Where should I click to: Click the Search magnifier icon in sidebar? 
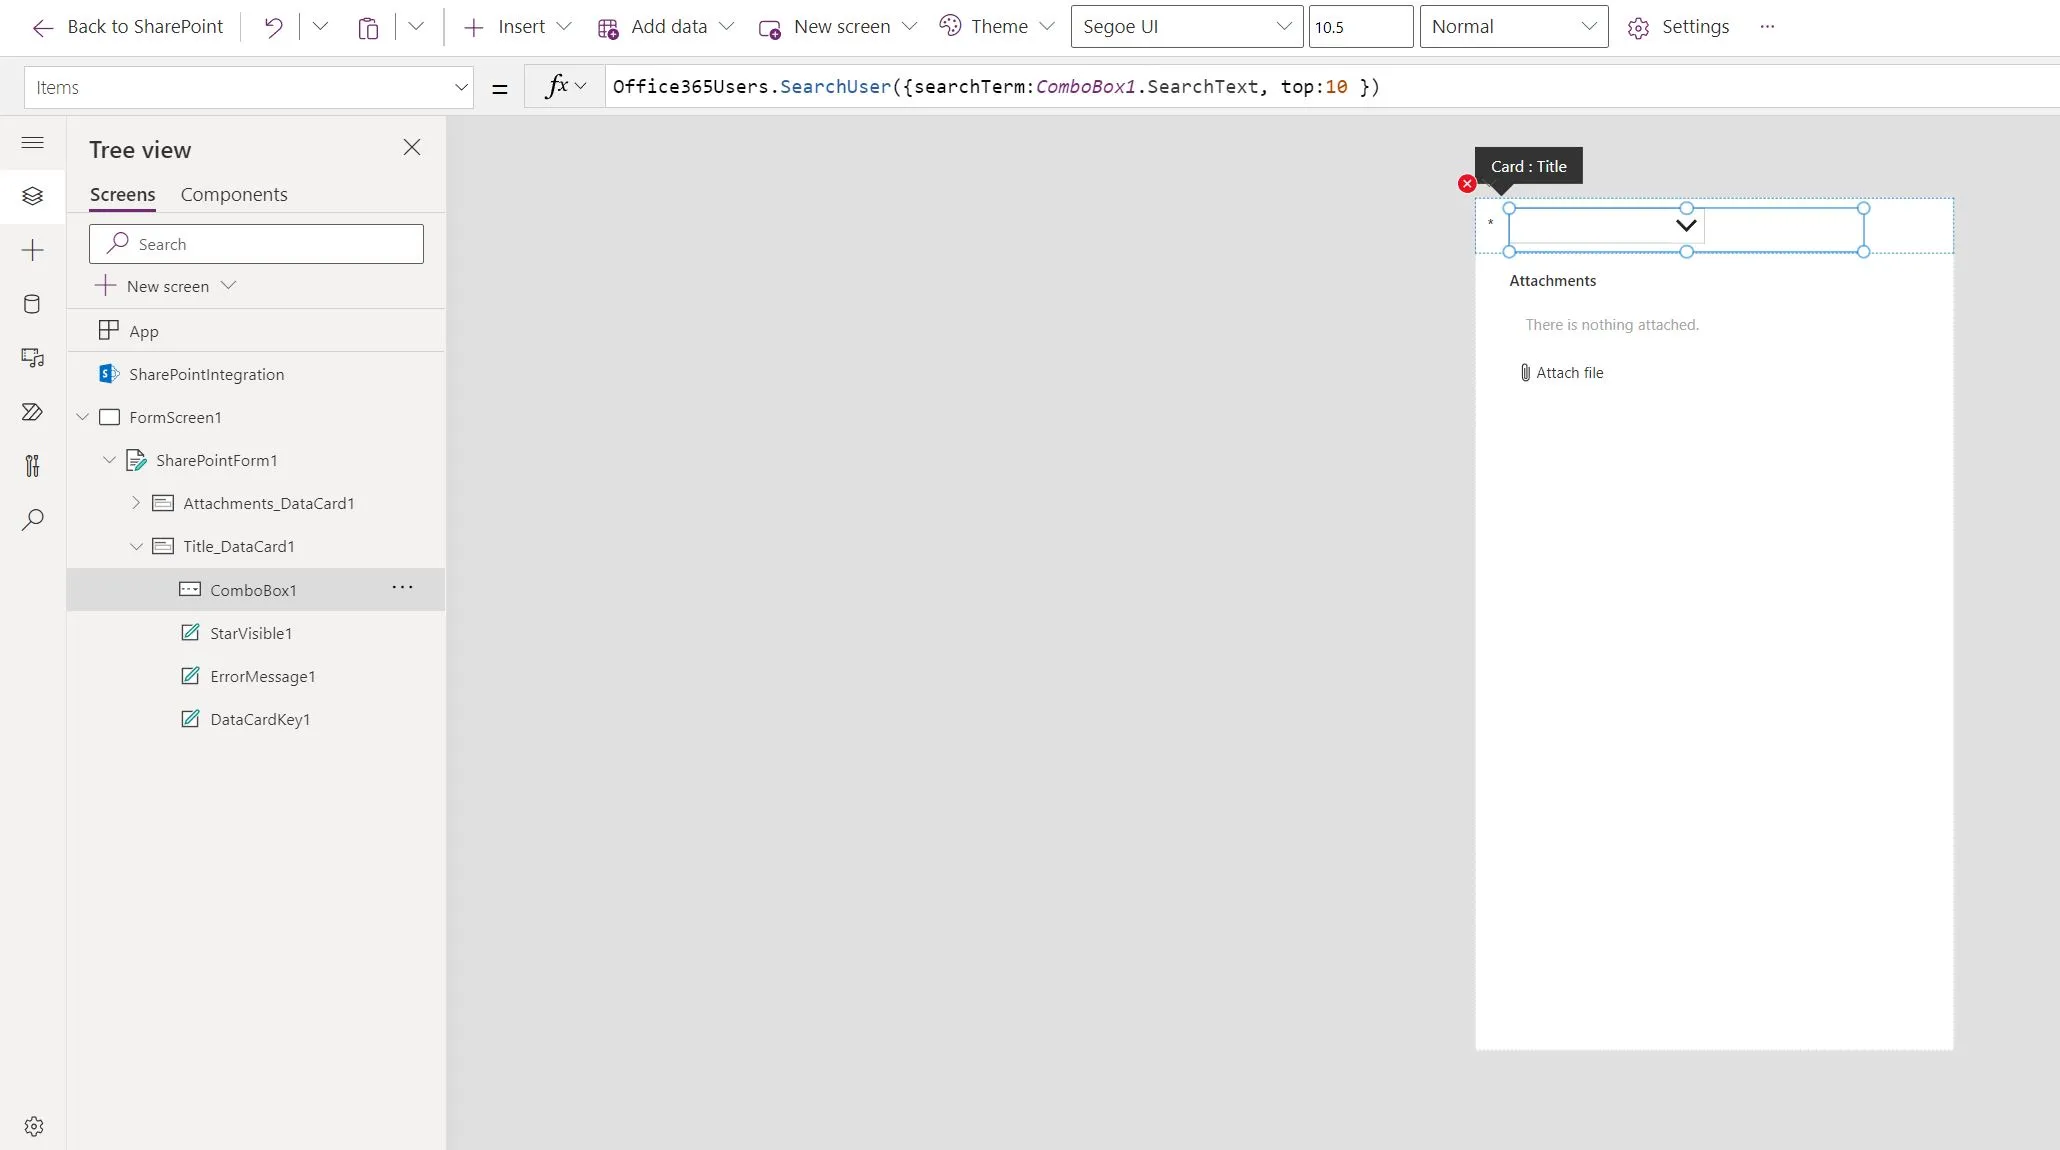click(32, 520)
